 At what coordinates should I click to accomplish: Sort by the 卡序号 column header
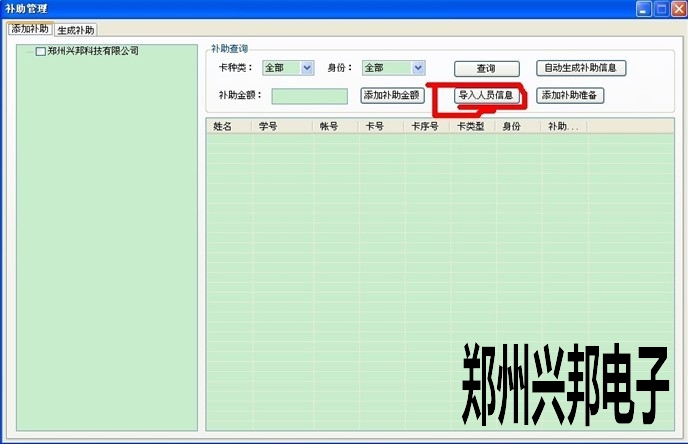click(x=427, y=126)
